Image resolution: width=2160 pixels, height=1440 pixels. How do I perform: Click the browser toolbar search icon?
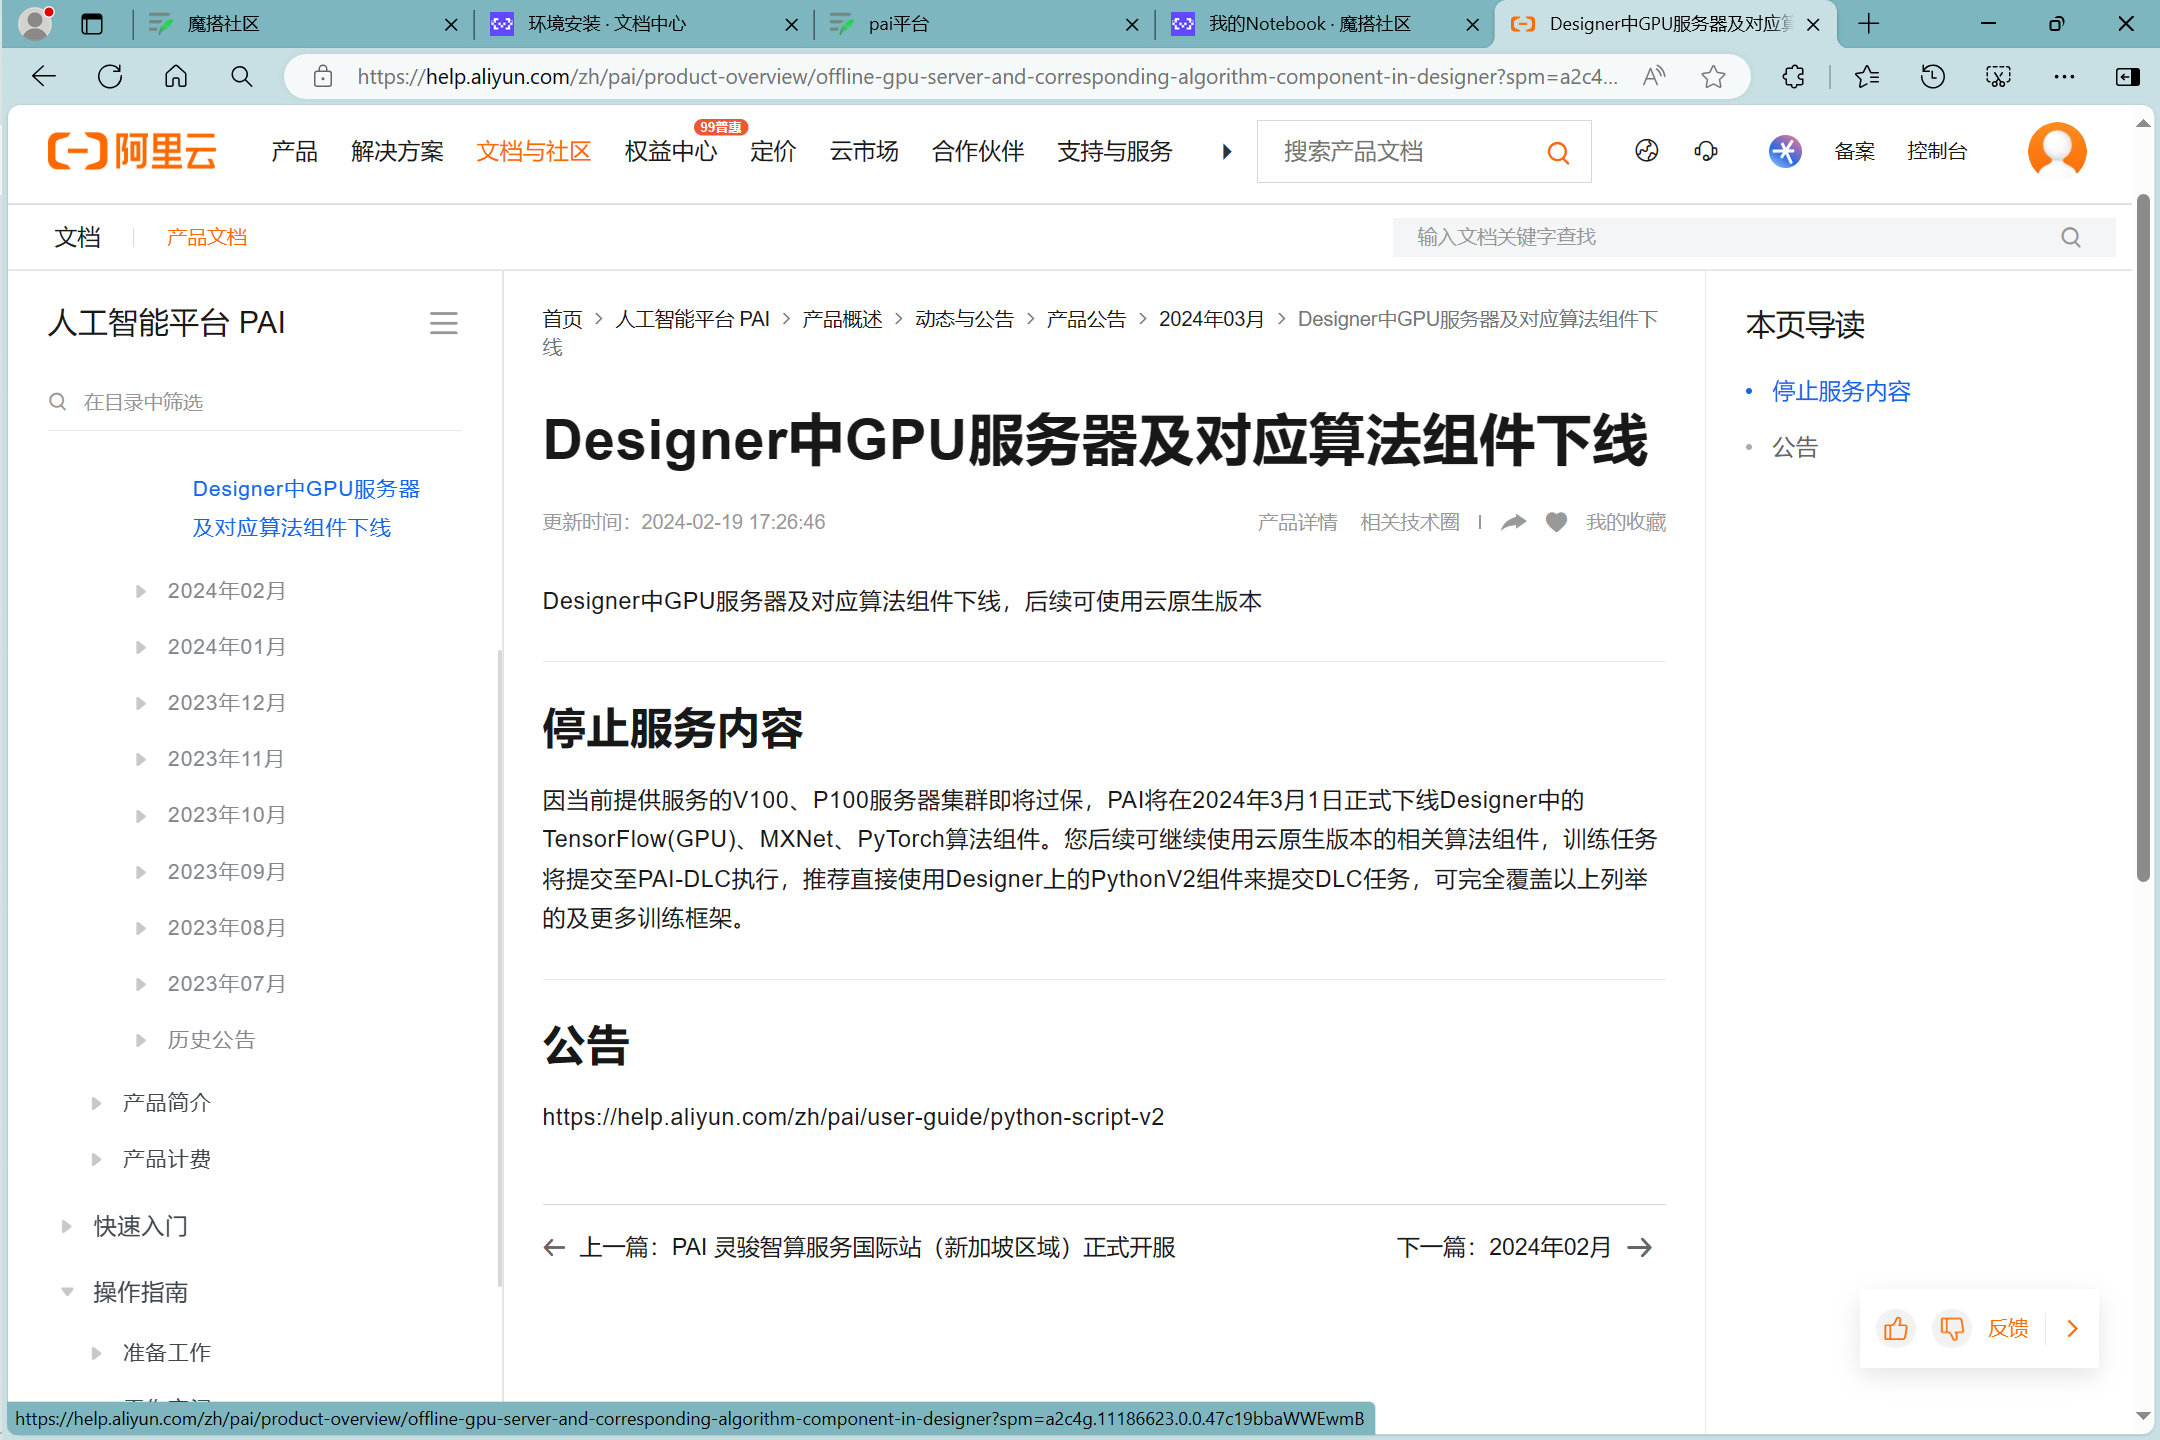tap(241, 77)
